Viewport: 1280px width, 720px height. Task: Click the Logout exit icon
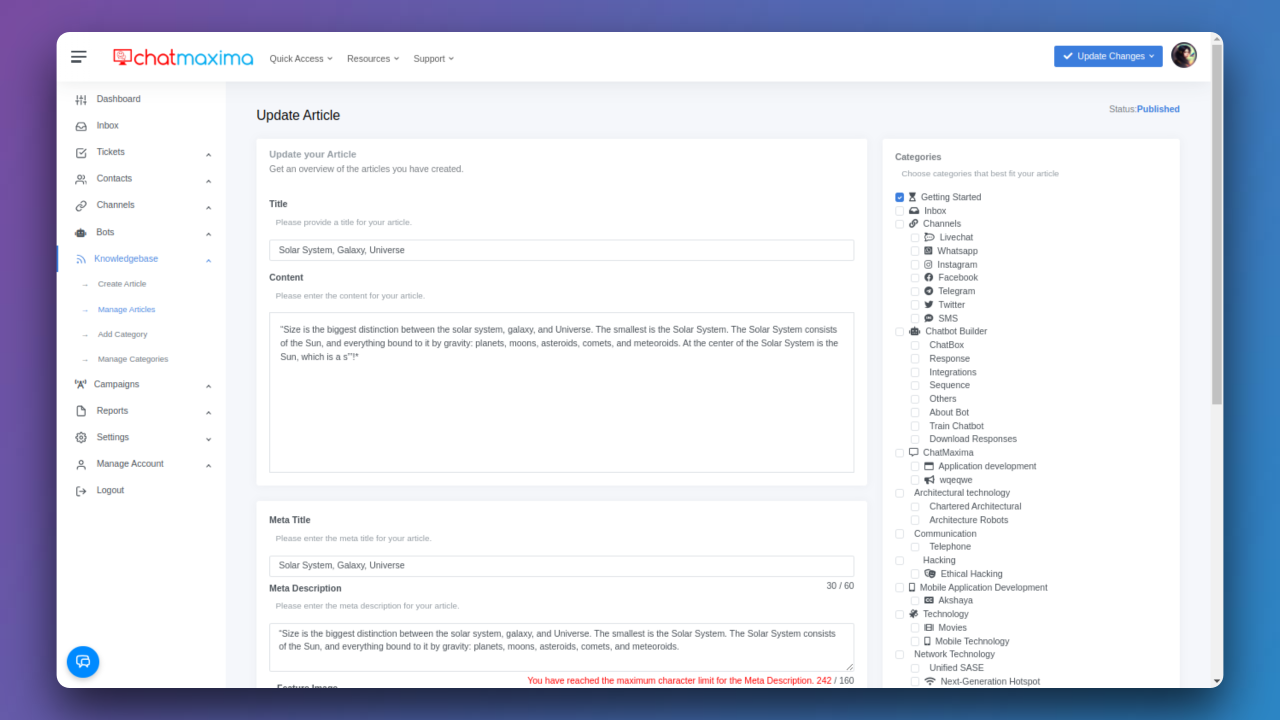[81, 491]
